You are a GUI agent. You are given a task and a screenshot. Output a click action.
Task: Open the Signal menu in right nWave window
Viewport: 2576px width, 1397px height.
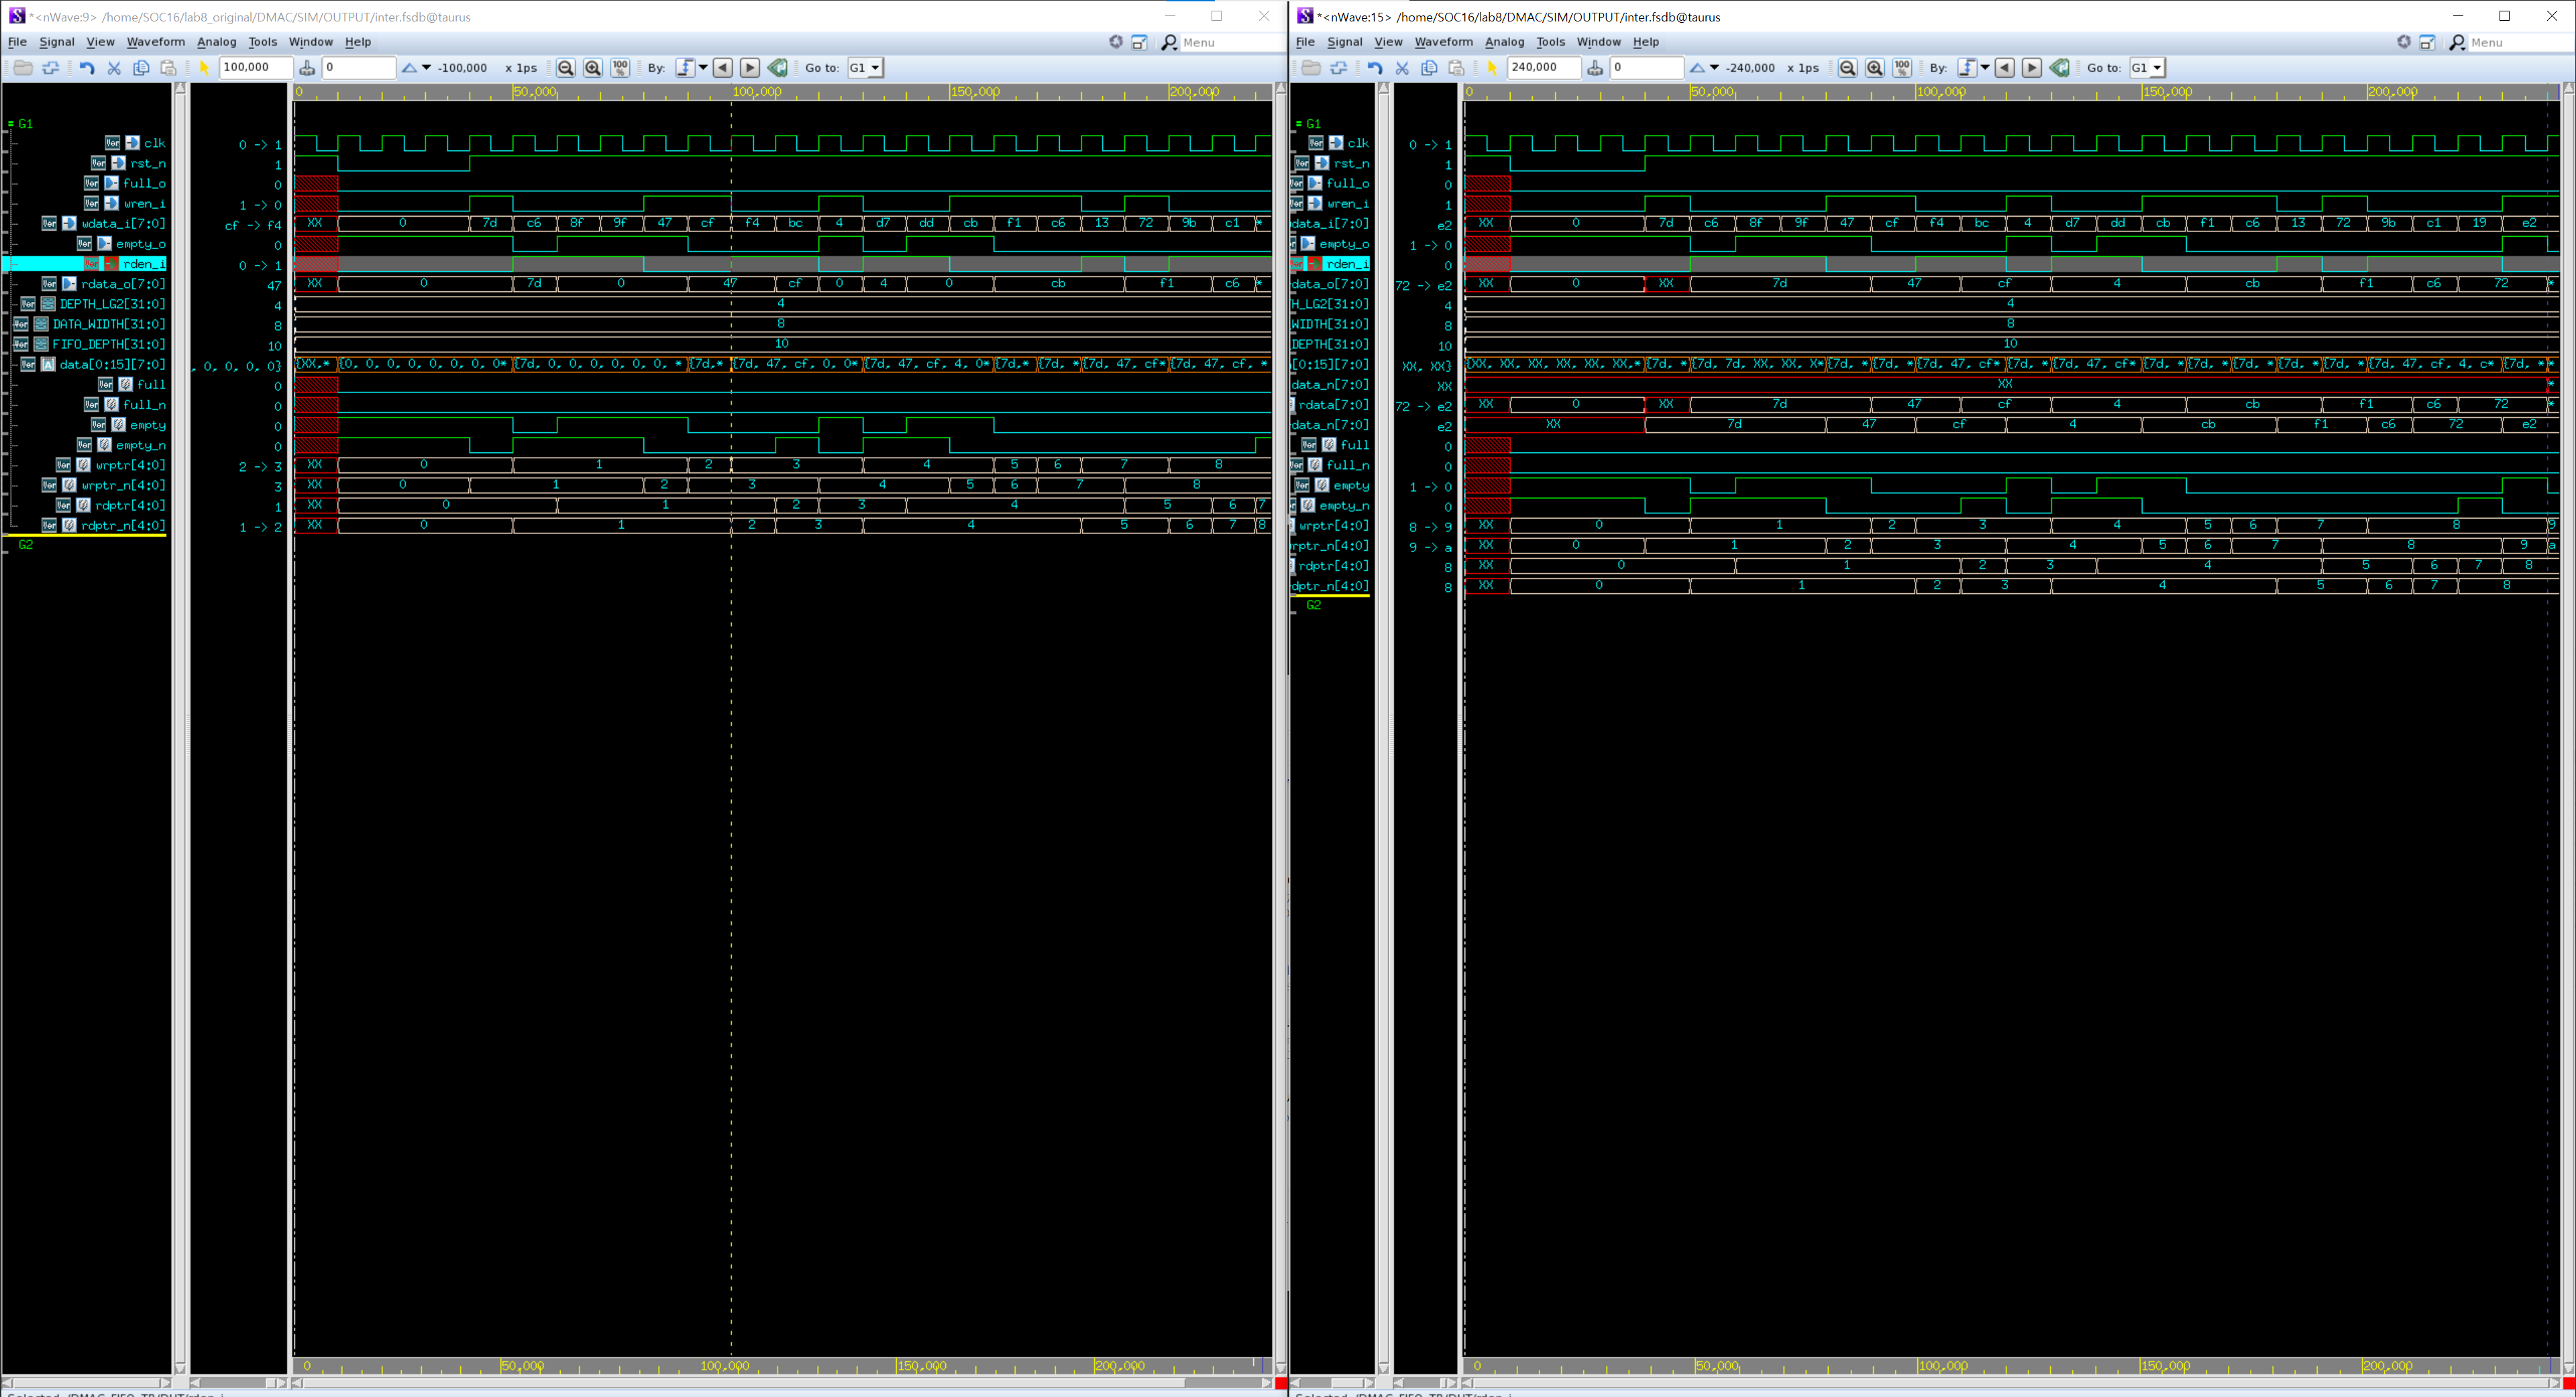1344,42
